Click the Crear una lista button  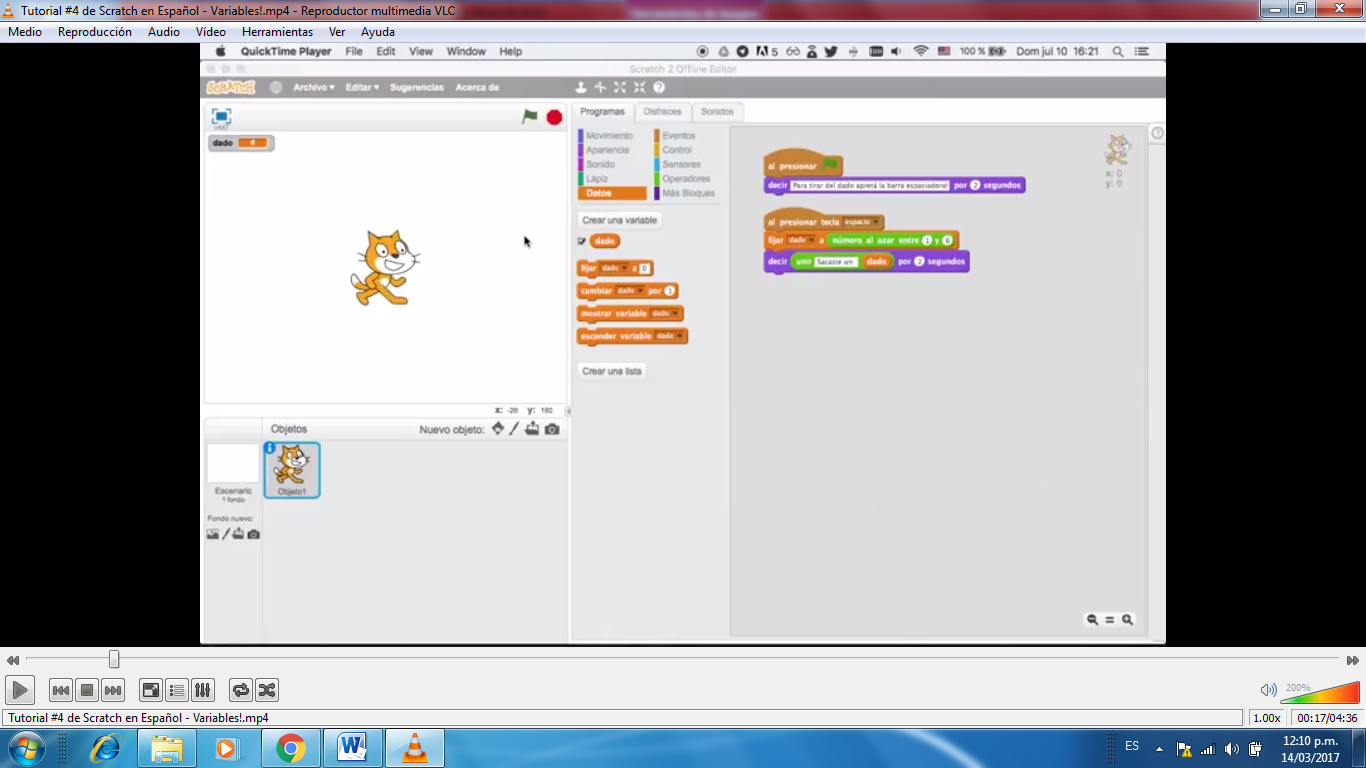[x=613, y=369]
